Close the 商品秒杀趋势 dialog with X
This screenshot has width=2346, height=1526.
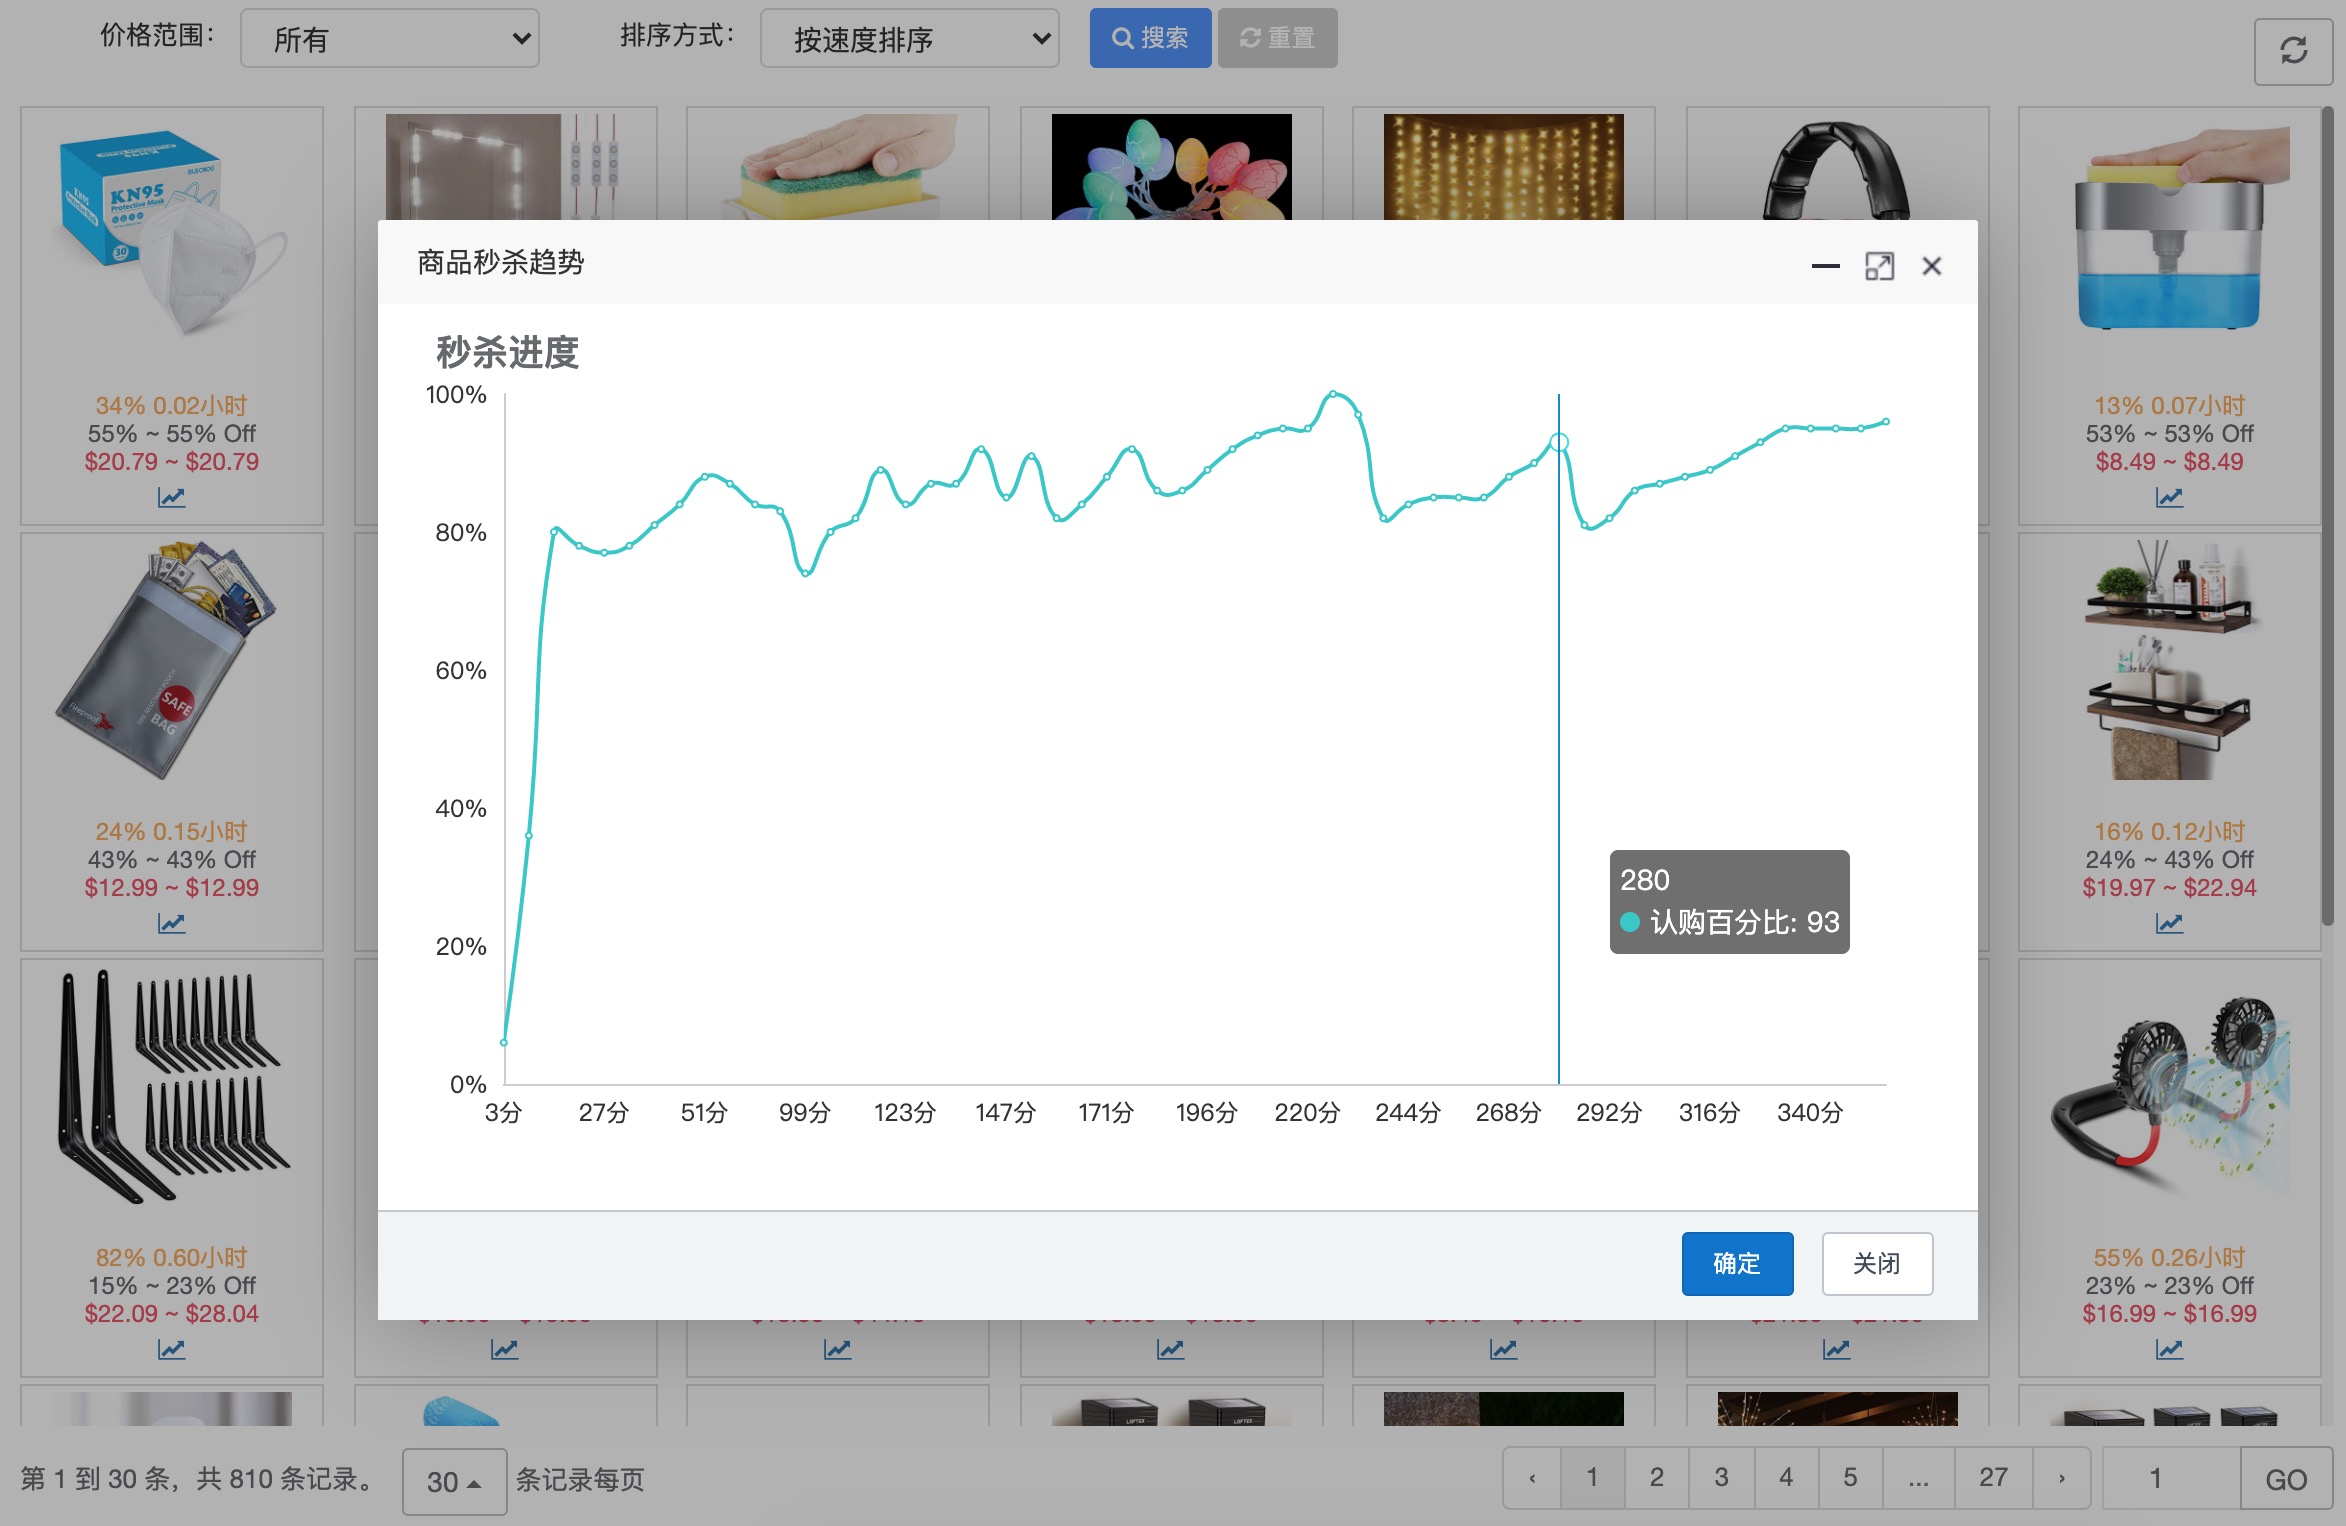coord(1931,266)
